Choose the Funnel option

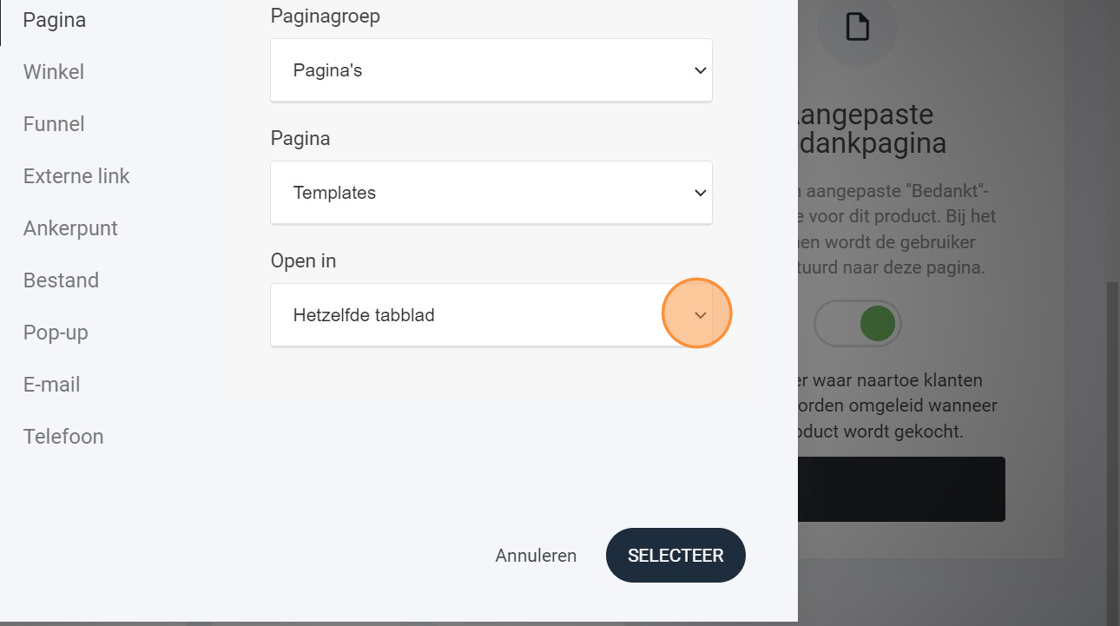[54, 124]
